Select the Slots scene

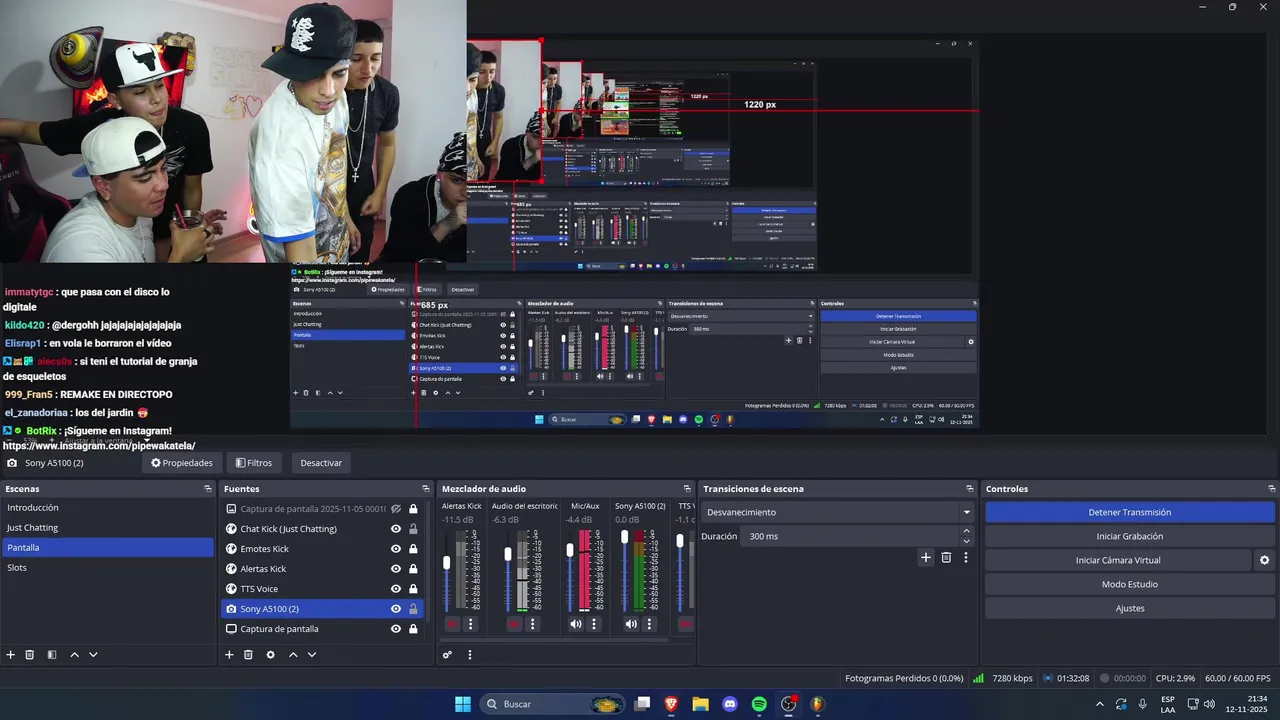107,568
